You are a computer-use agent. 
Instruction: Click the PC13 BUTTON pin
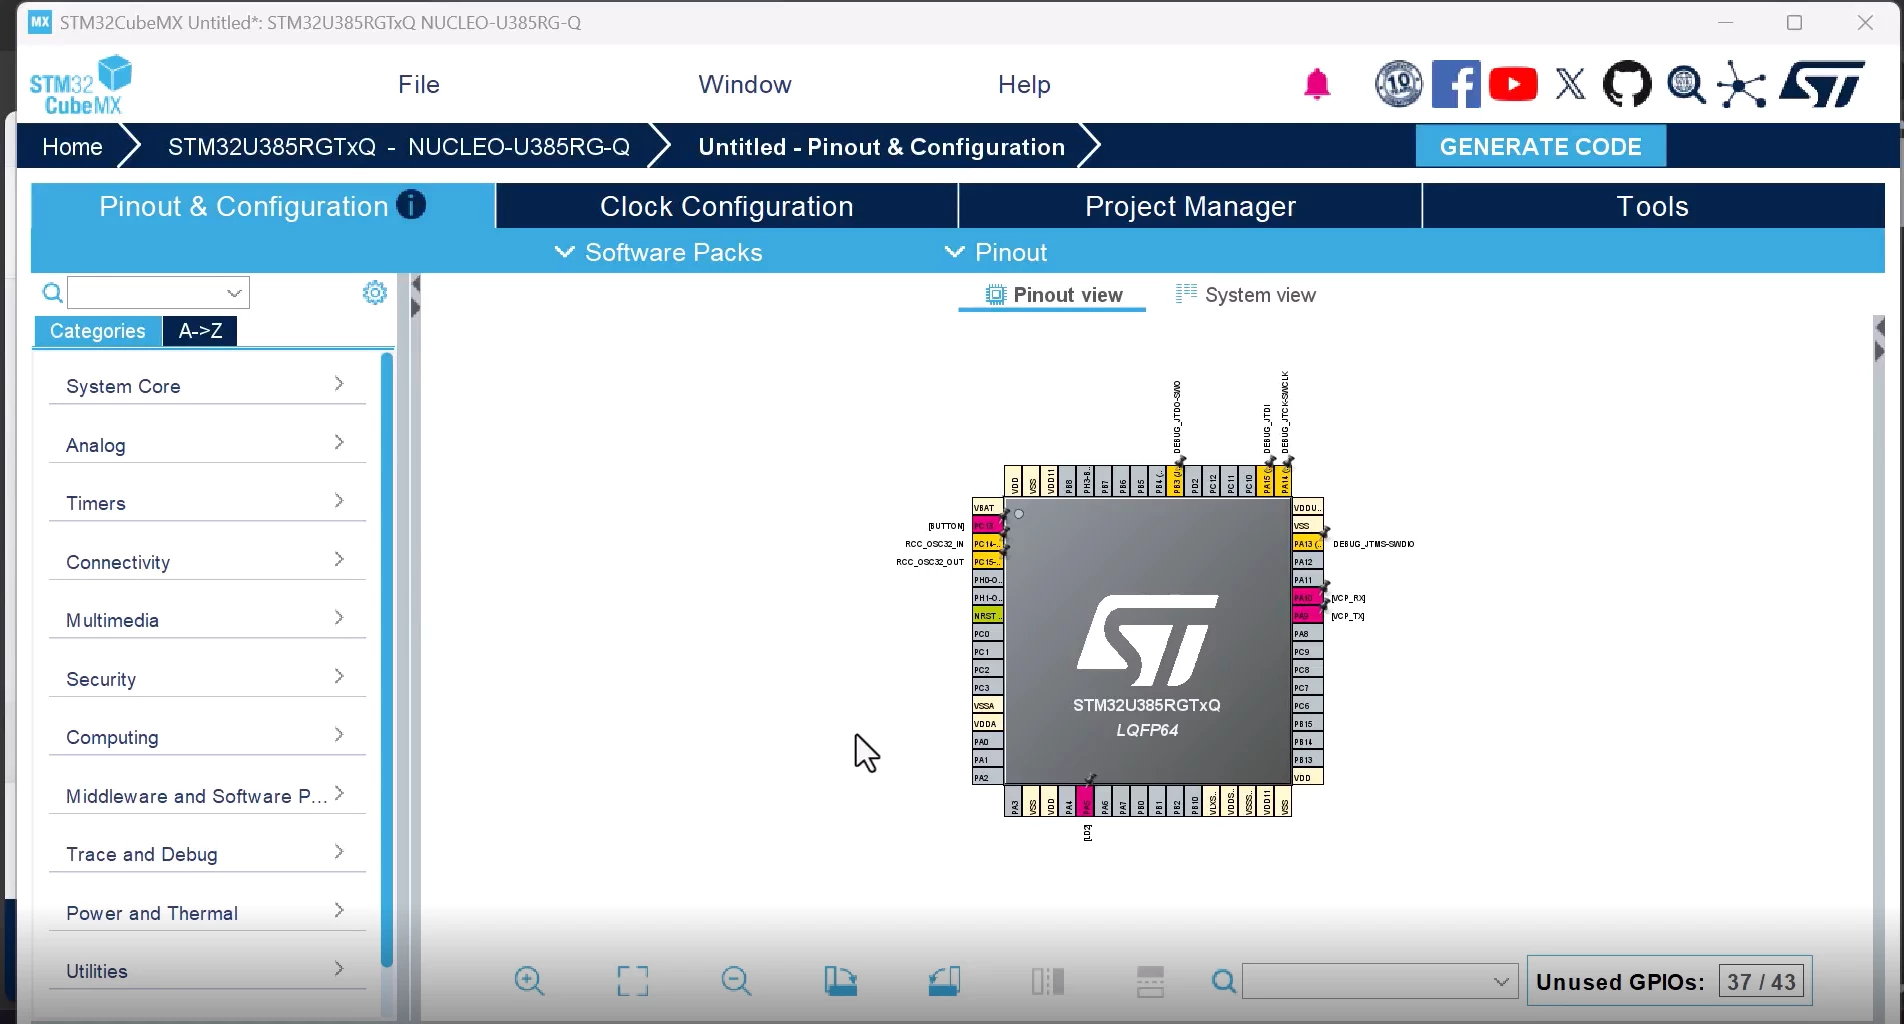coord(987,525)
